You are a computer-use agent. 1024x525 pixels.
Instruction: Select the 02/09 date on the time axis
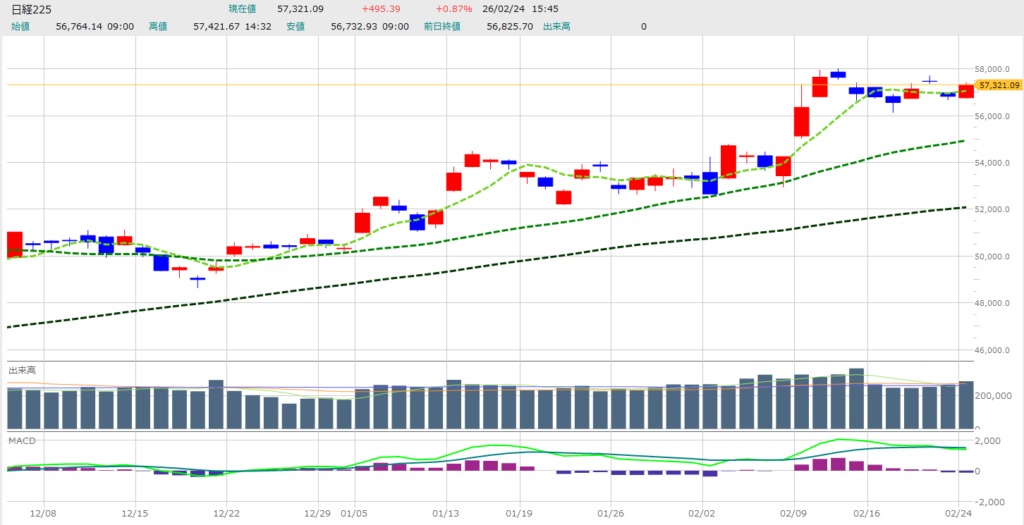tap(793, 512)
